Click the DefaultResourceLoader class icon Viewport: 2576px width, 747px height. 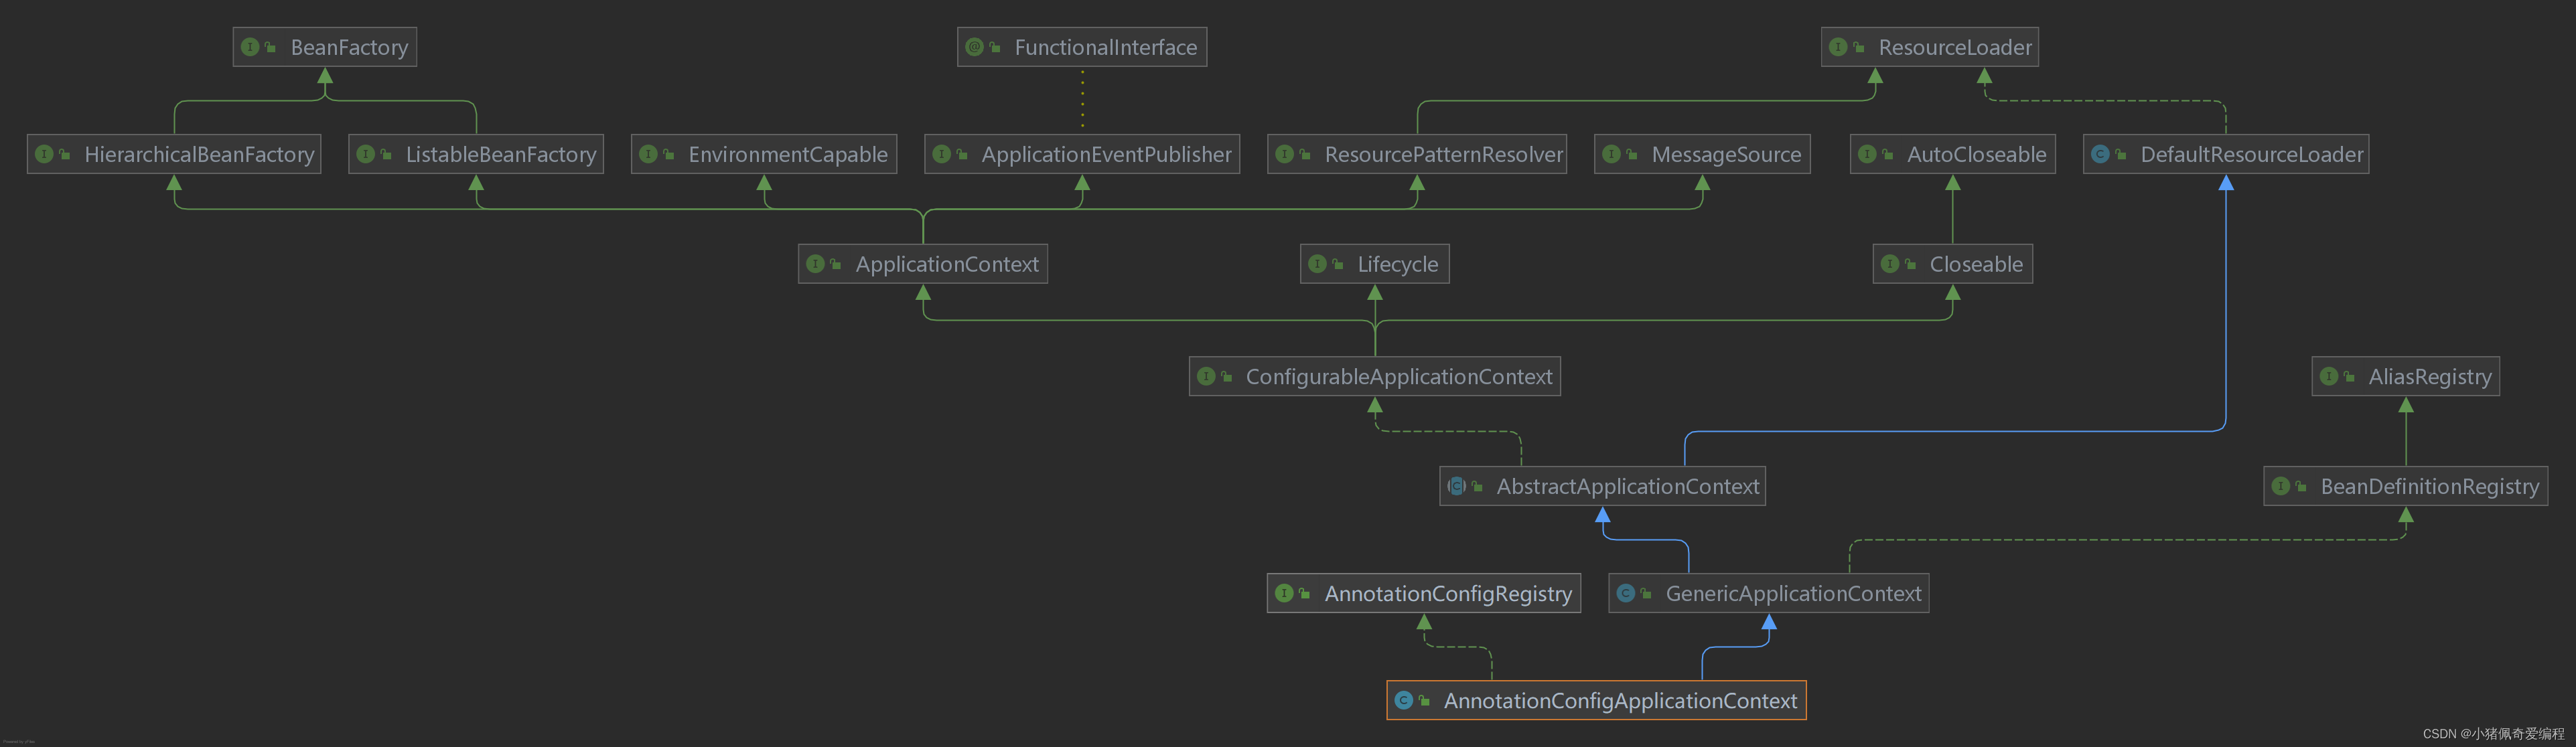2100,154
